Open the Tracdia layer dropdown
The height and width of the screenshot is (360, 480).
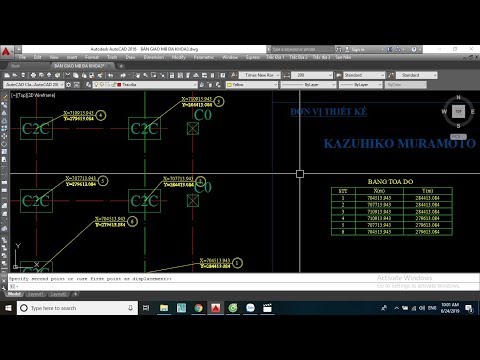(145, 85)
